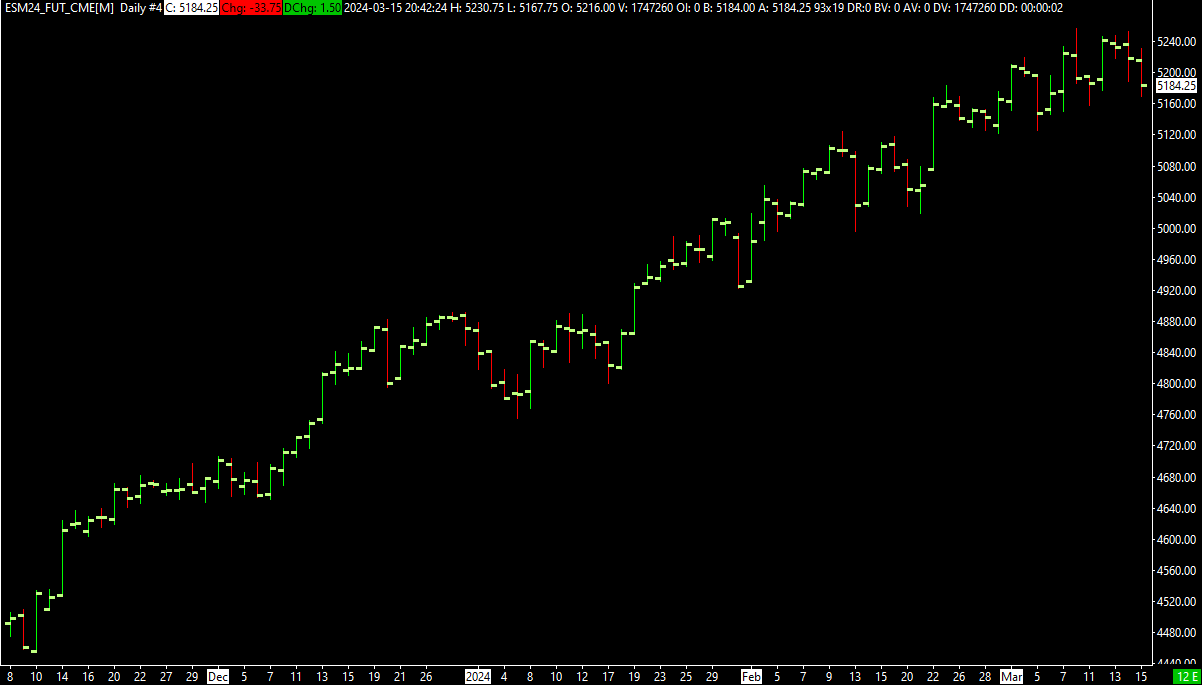Click the 5200.00 price scale label
Image resolution: width=1202 pixels, height=685 pixels.
1177,73
